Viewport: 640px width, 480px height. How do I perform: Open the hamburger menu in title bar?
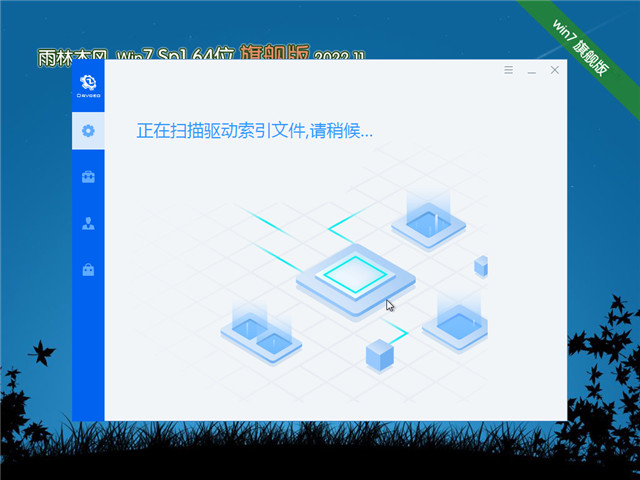click(x=508, y=71)
